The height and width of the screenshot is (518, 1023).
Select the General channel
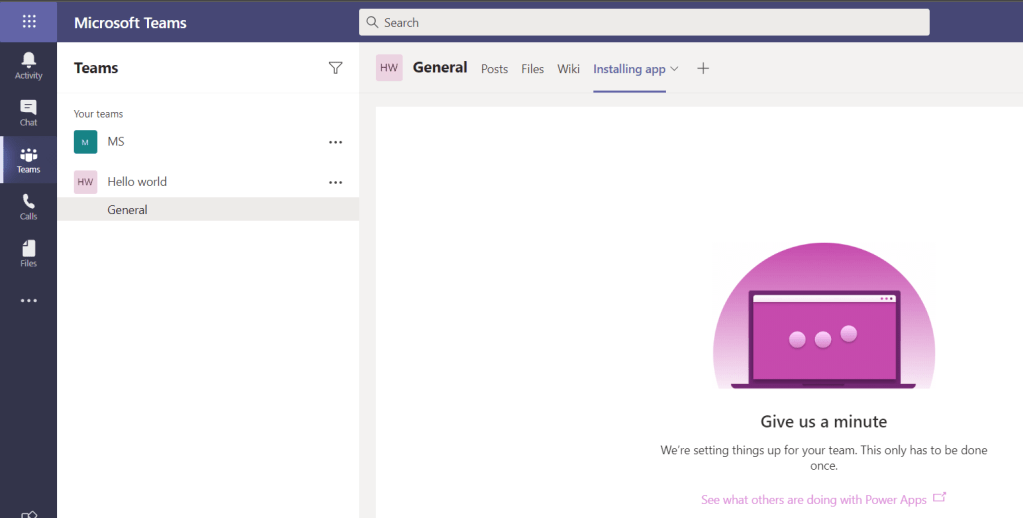click(x=127, y=210)
